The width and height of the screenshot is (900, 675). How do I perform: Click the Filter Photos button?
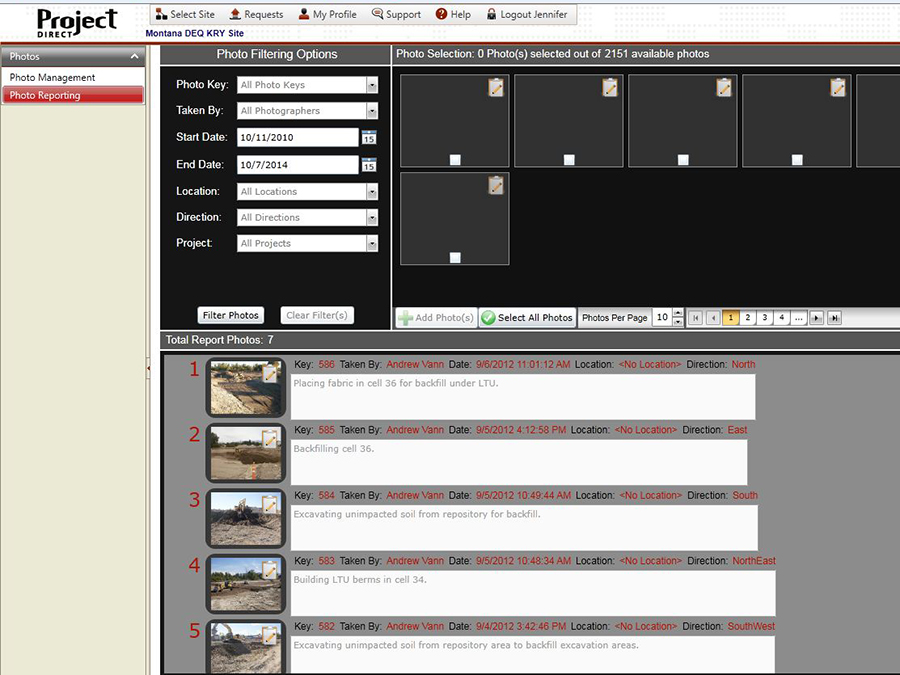pos(231,315)
